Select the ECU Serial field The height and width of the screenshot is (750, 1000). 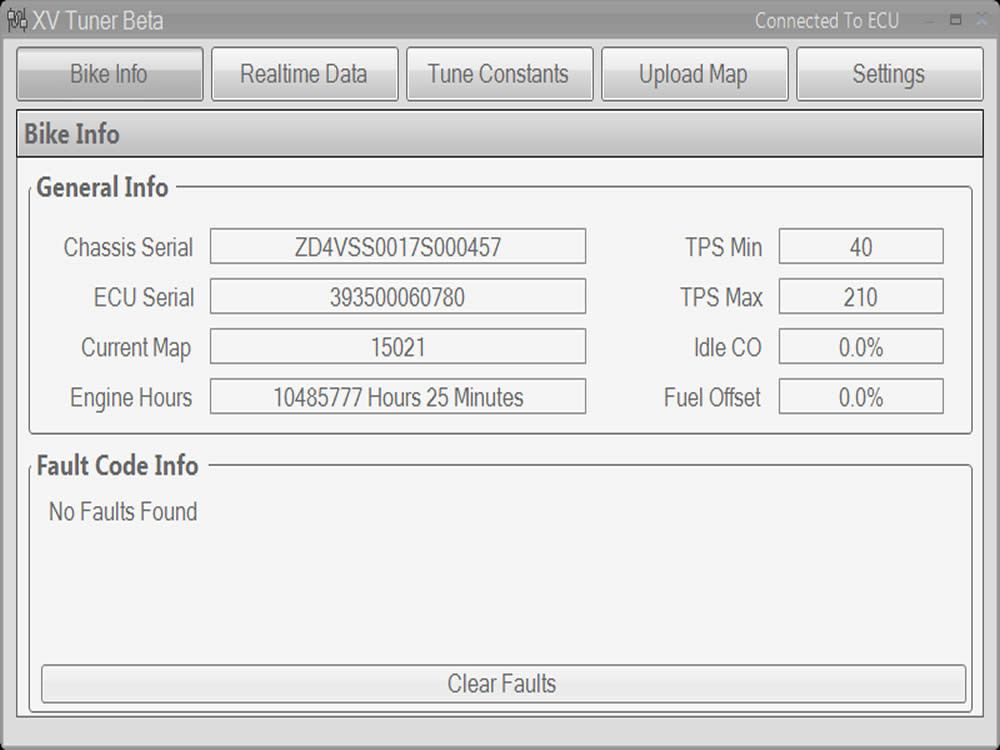(x=397, y=296)
